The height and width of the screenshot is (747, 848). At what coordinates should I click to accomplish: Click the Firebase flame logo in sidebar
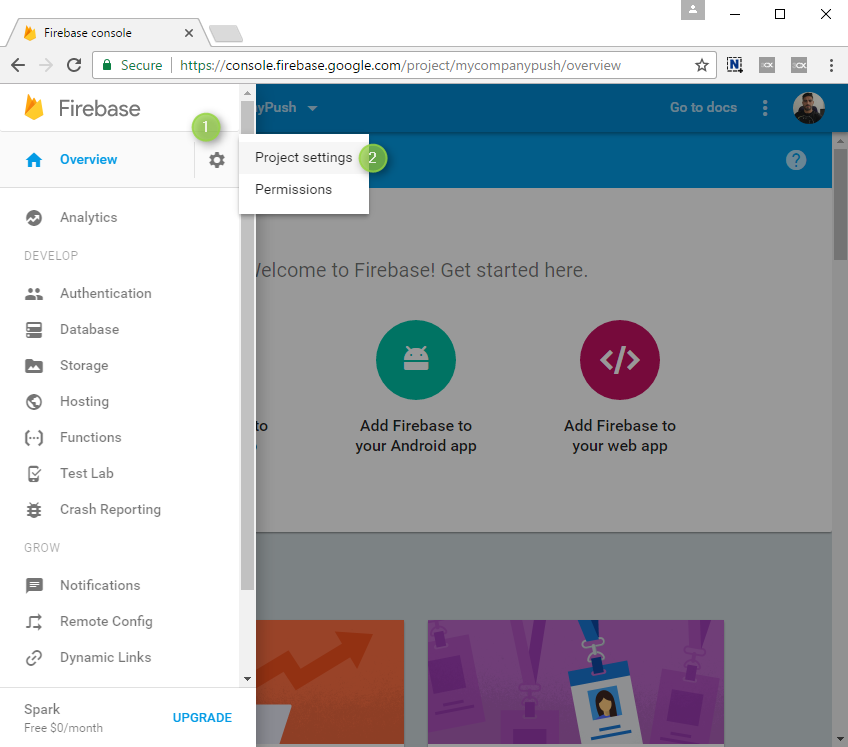point(34,108)
